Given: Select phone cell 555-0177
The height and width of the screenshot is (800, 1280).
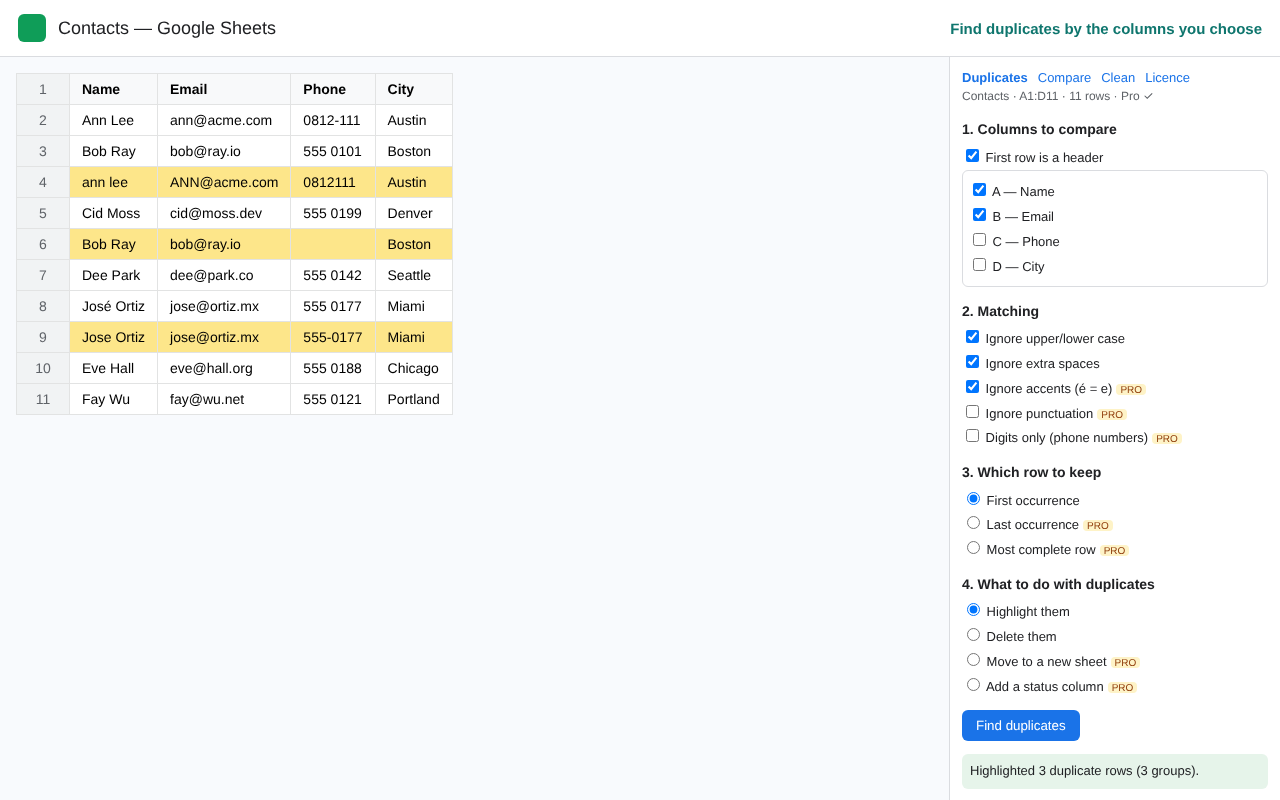Looking at the screenshot, I should [x=333, y=337].
